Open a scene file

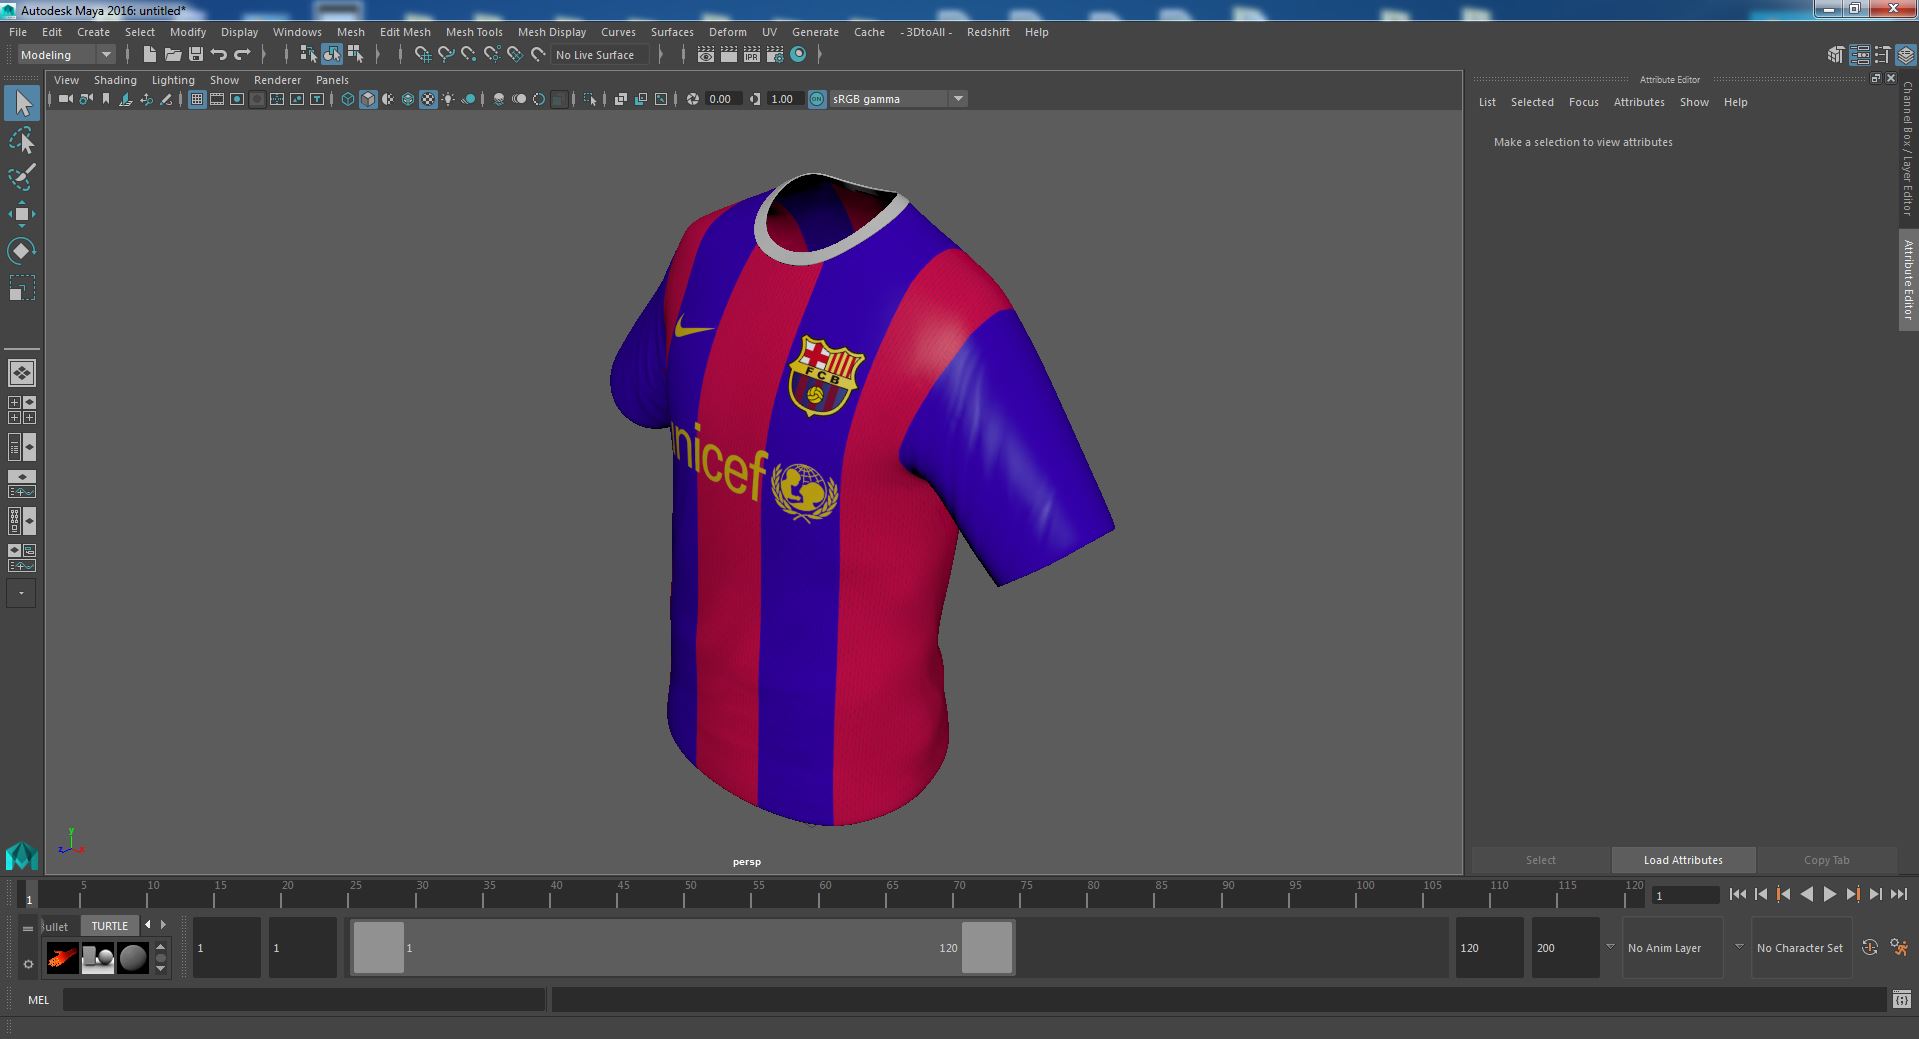pos(173,55)
